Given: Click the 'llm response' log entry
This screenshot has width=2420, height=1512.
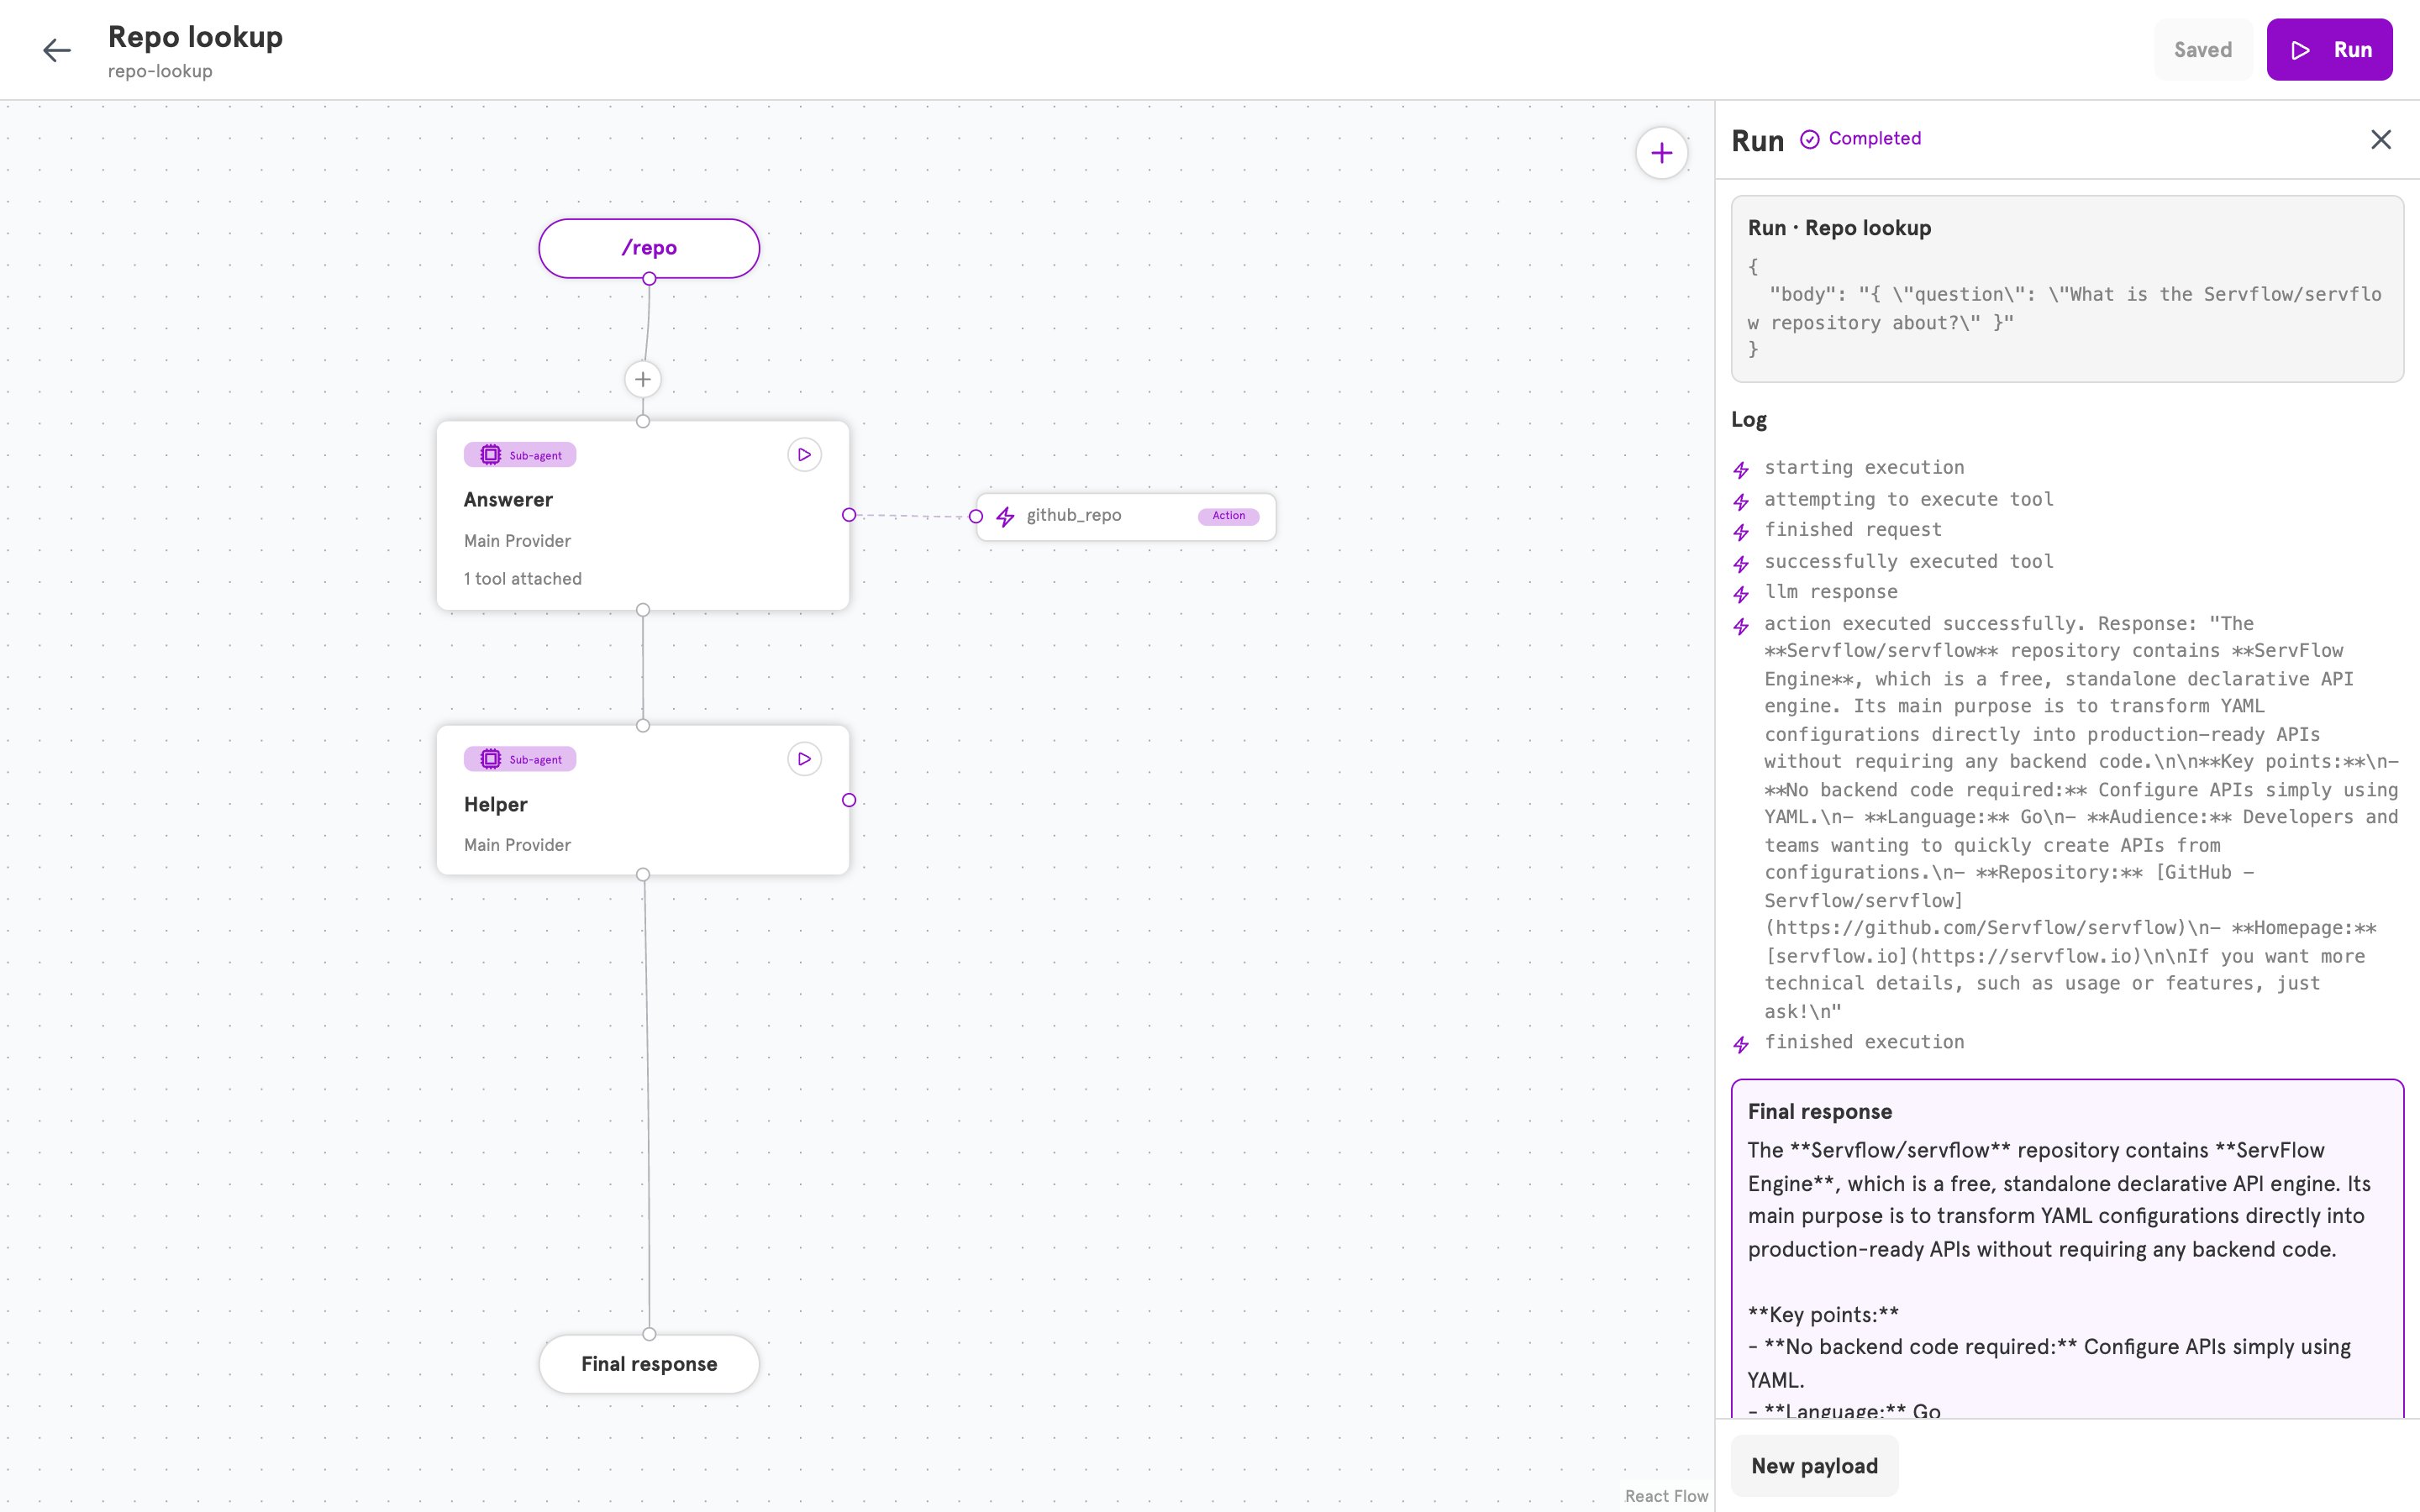Looking at the screenshot, I should coord(1831,592).
